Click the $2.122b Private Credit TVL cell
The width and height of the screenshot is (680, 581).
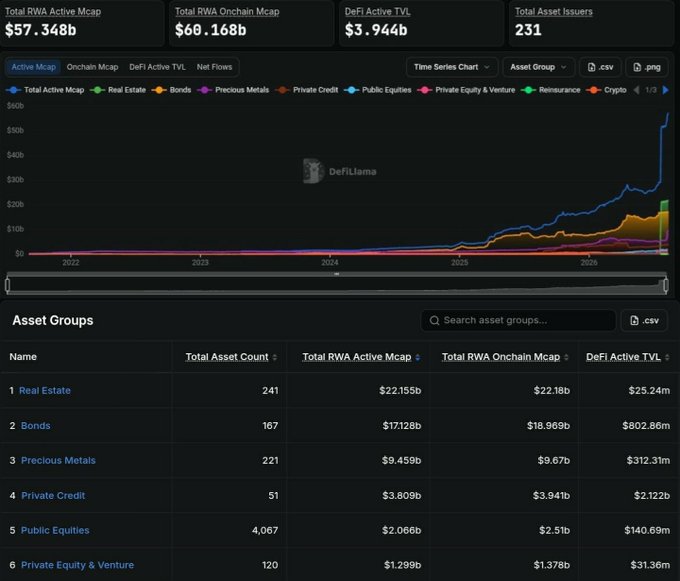651,496
